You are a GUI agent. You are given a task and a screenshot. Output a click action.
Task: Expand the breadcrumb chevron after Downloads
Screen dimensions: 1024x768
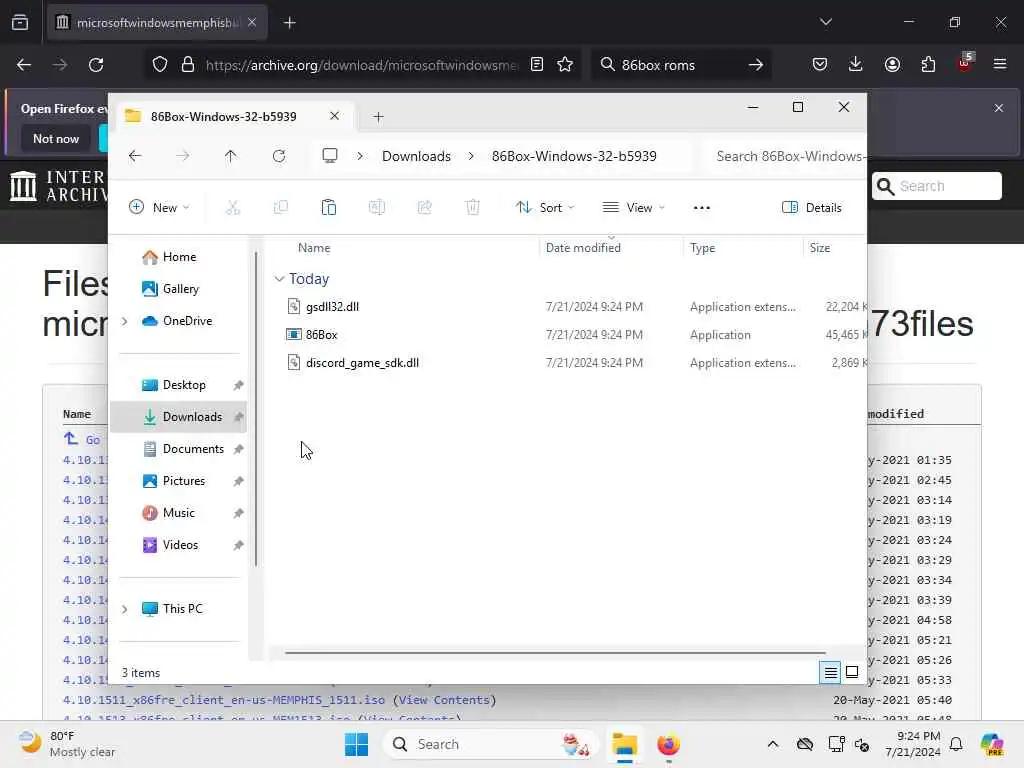click(471, 156)
